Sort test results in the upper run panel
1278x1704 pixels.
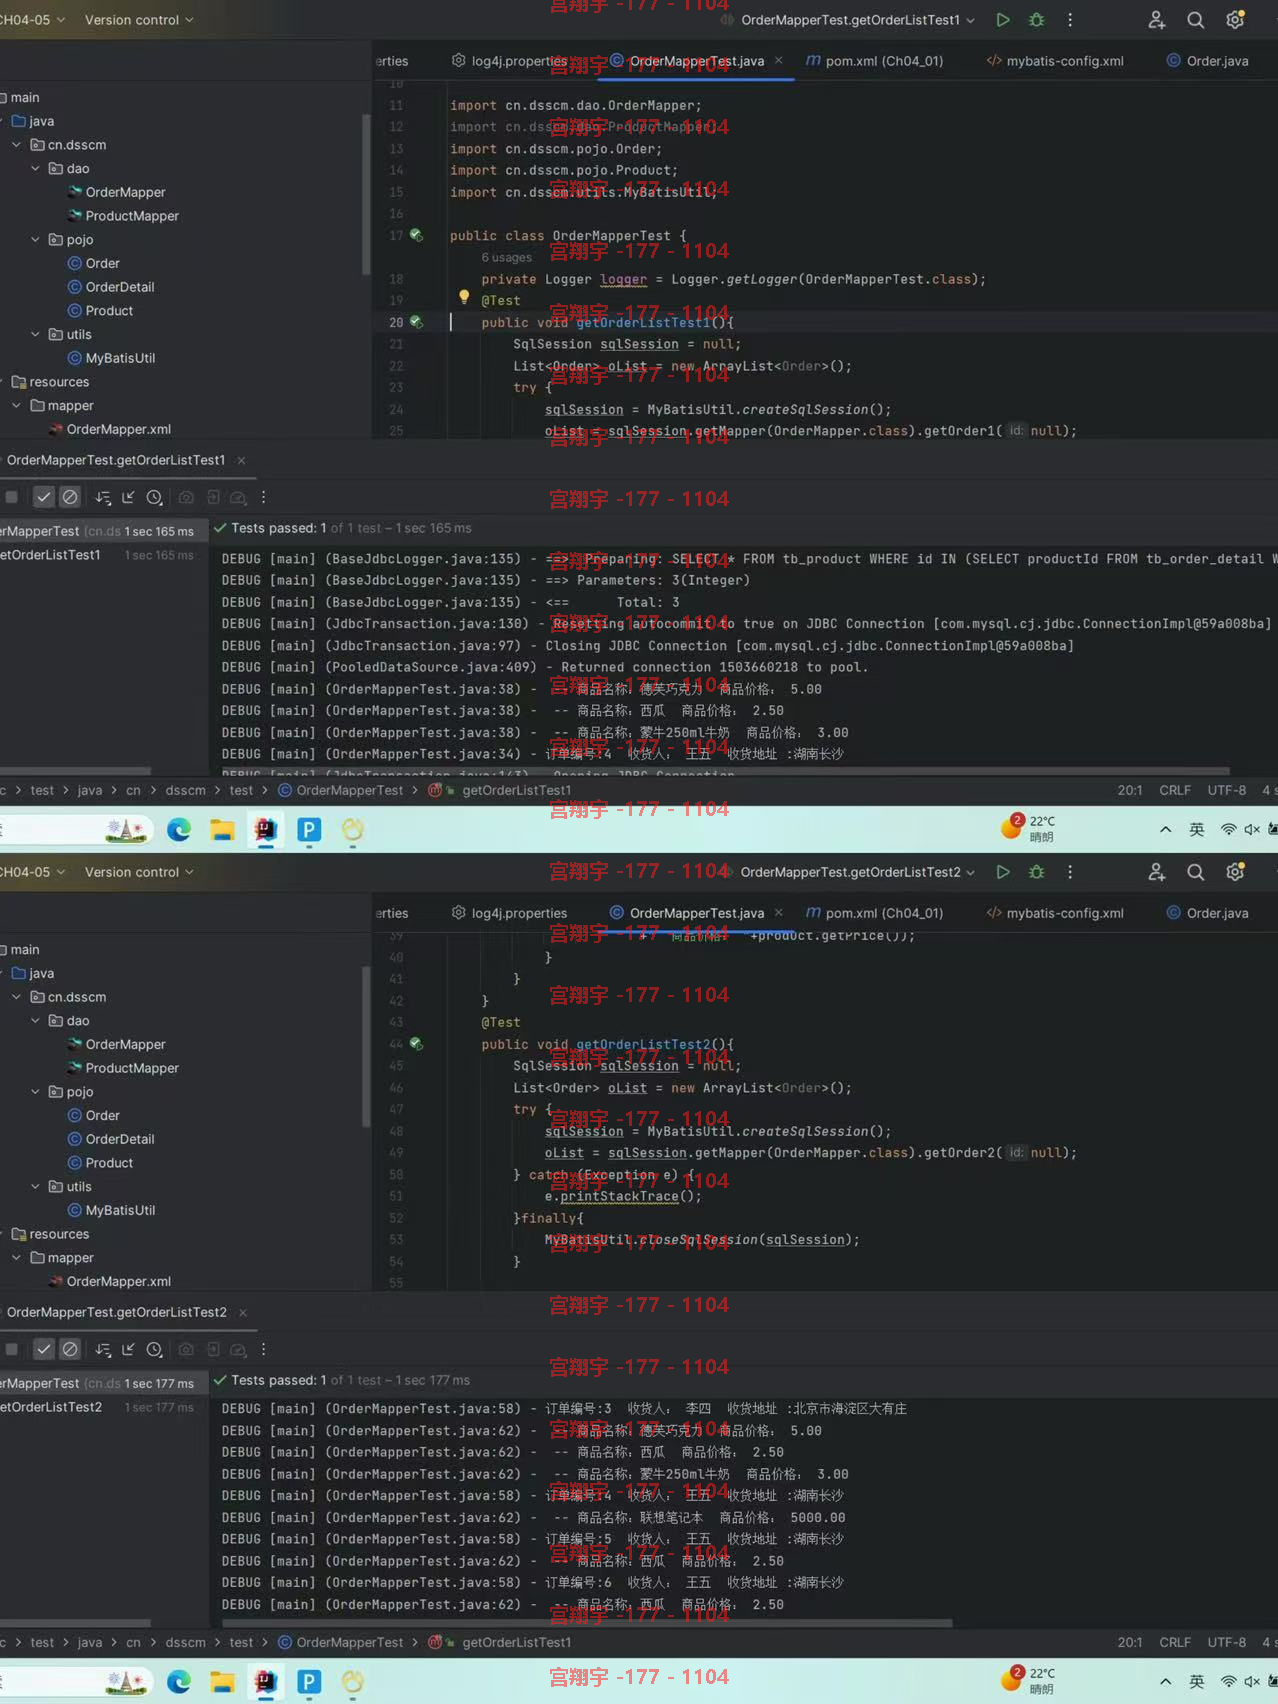pyautogui.click(x=103, y=497)
